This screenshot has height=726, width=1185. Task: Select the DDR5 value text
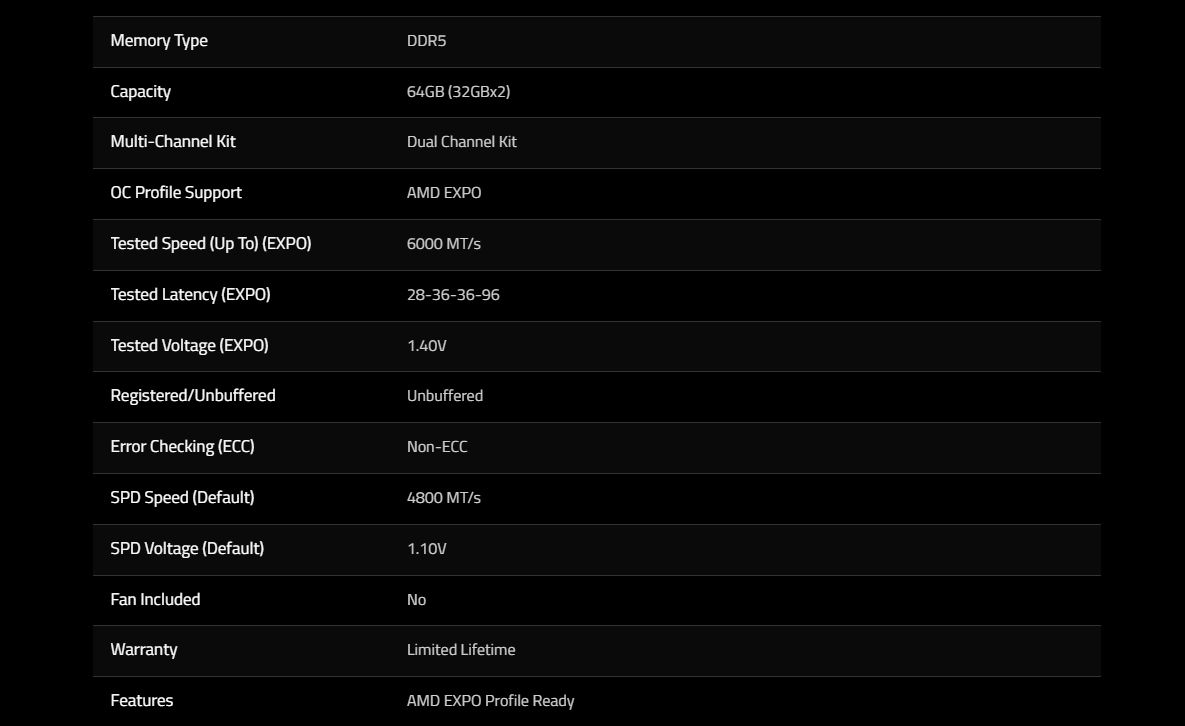(x=426, y=41)
